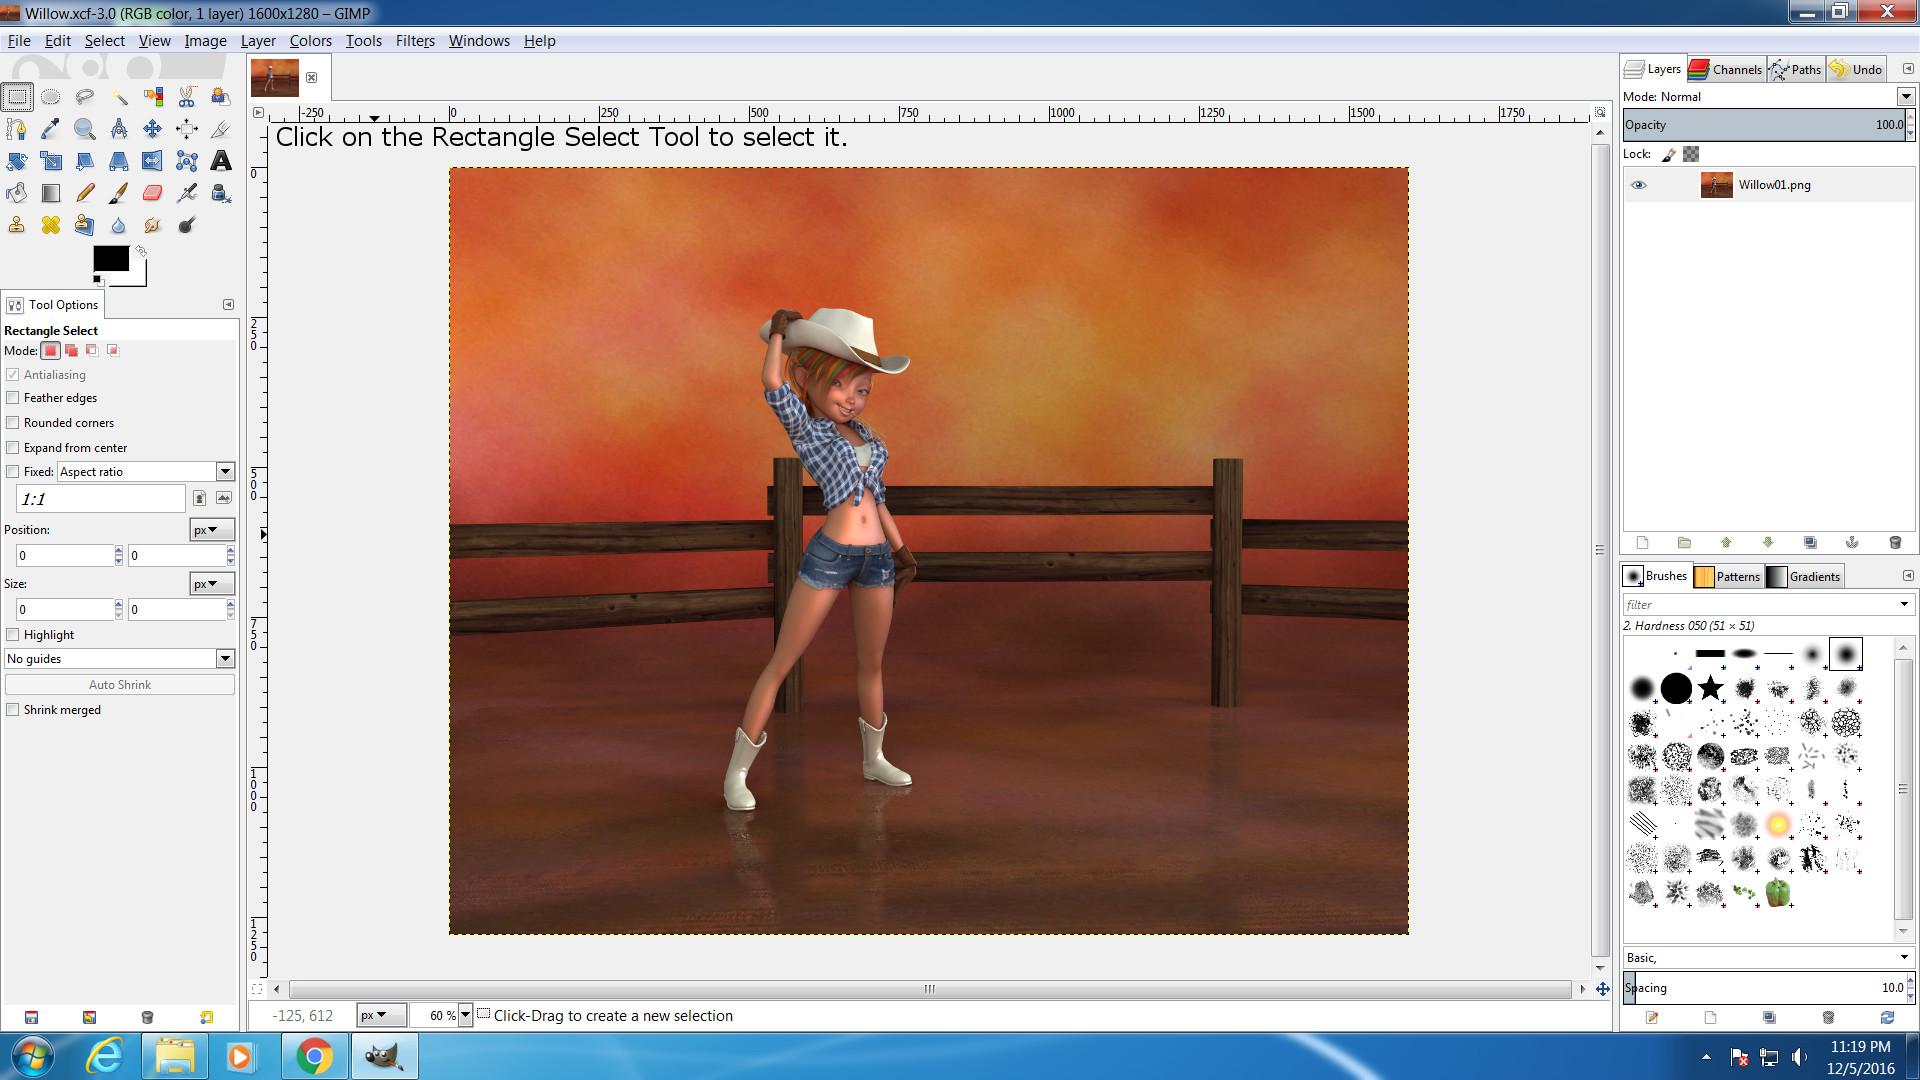This screenshot has width=1920, height=1080.
Task: Select the Zoom magnifier tool
Action: (84, 129)
